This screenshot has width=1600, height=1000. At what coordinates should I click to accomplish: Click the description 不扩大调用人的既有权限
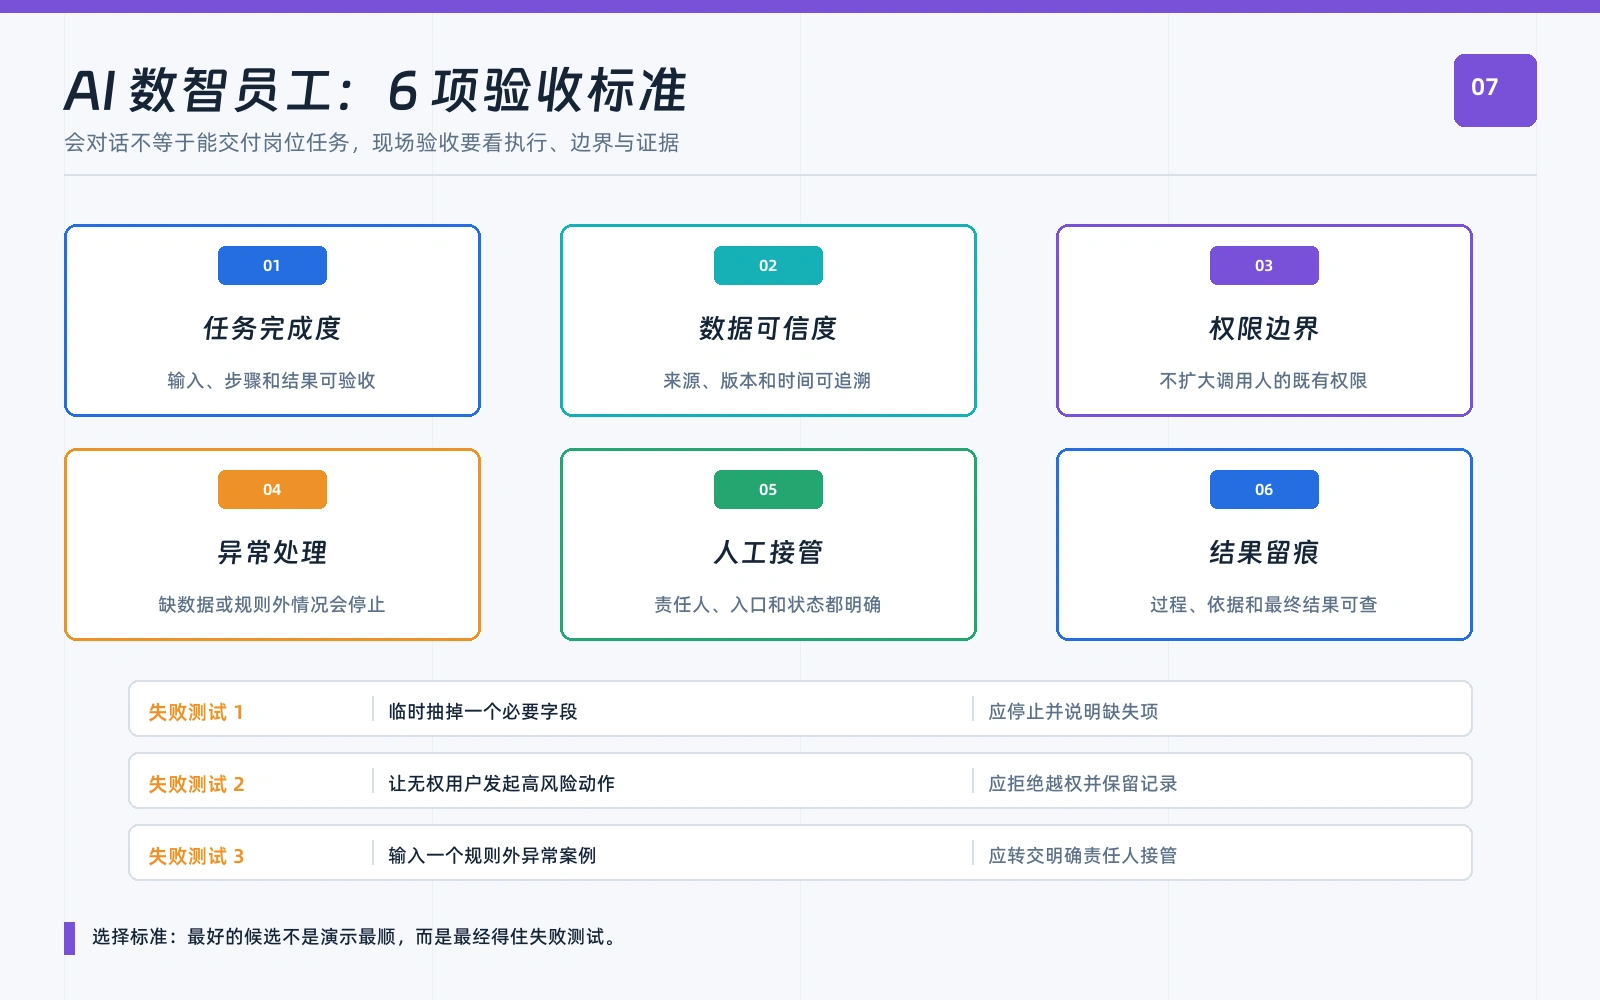click(x=1263, y=380)
